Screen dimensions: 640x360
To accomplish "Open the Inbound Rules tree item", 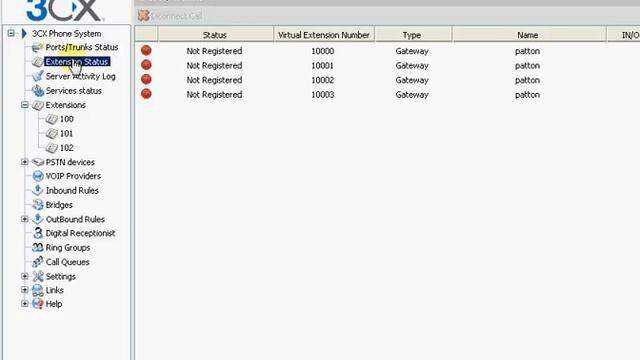I will point(72,190).
